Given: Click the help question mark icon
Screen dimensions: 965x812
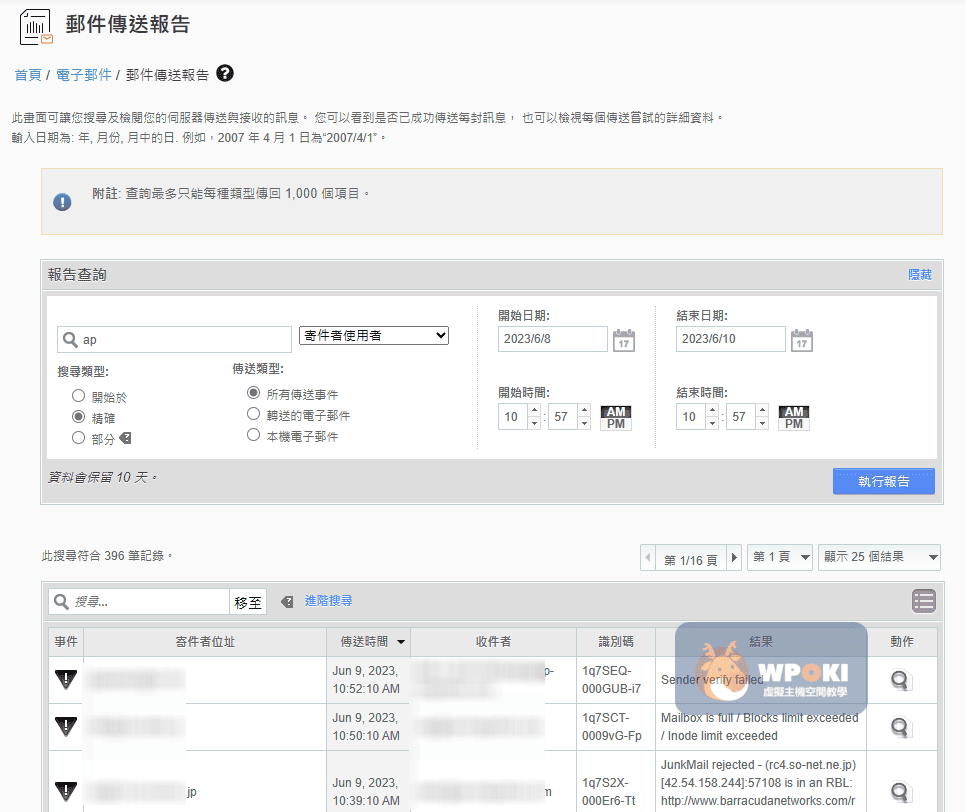Looking at the screenshot, I should tap(225, 73).
